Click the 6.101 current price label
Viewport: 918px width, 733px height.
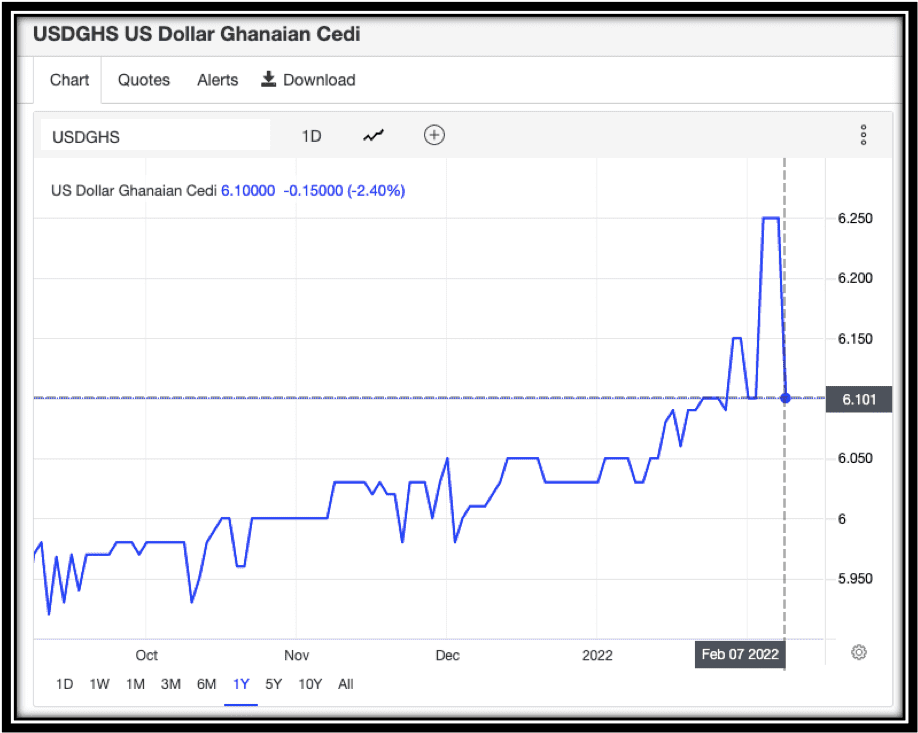(x=858, y=399)
